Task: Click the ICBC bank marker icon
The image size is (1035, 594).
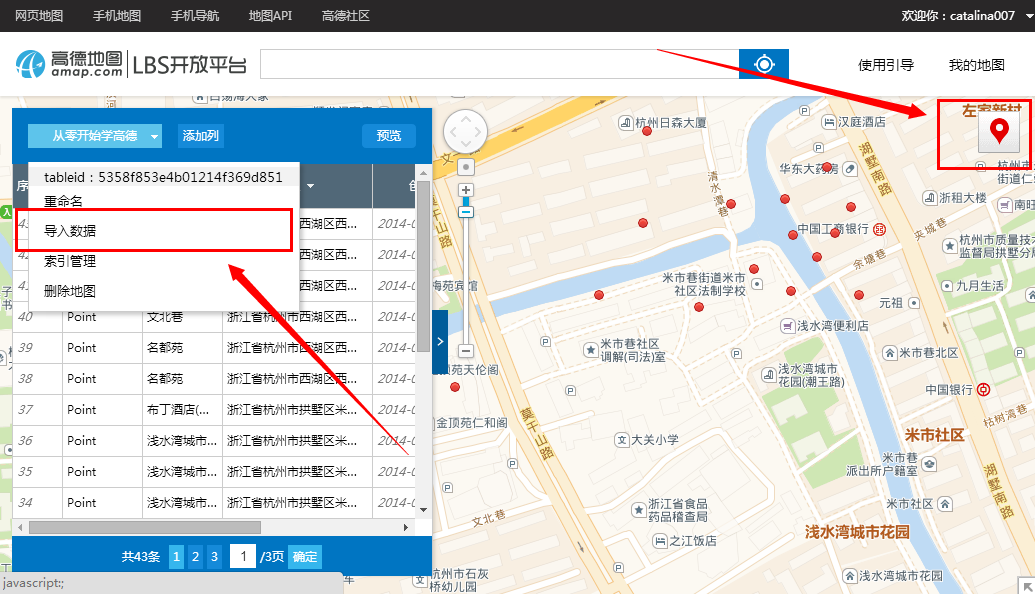Action: [x=879, y=229]
